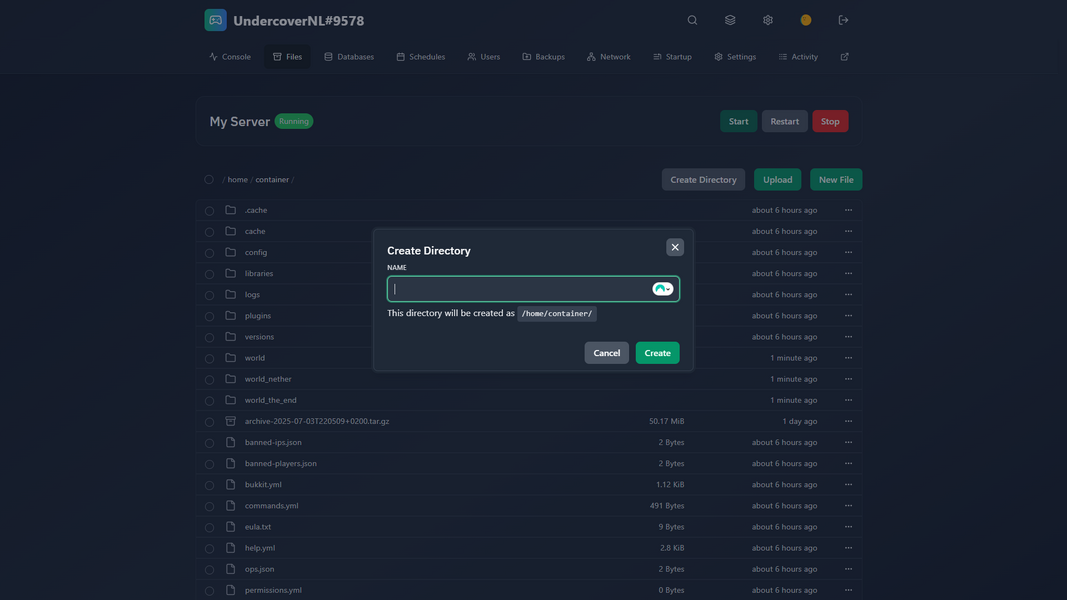This screenshot has width=1067, height=600.
Task: Click the user avatar icon
Action: 806,20
